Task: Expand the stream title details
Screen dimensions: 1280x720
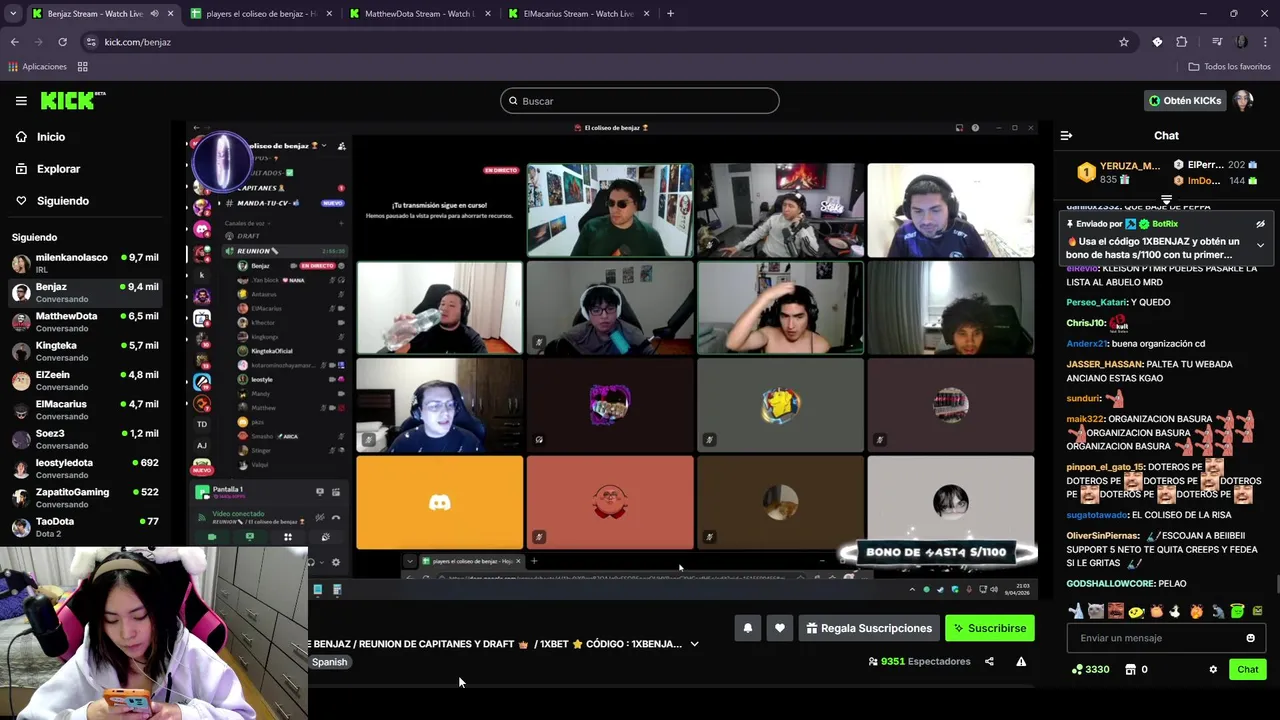Action: (x=694, y=644)
